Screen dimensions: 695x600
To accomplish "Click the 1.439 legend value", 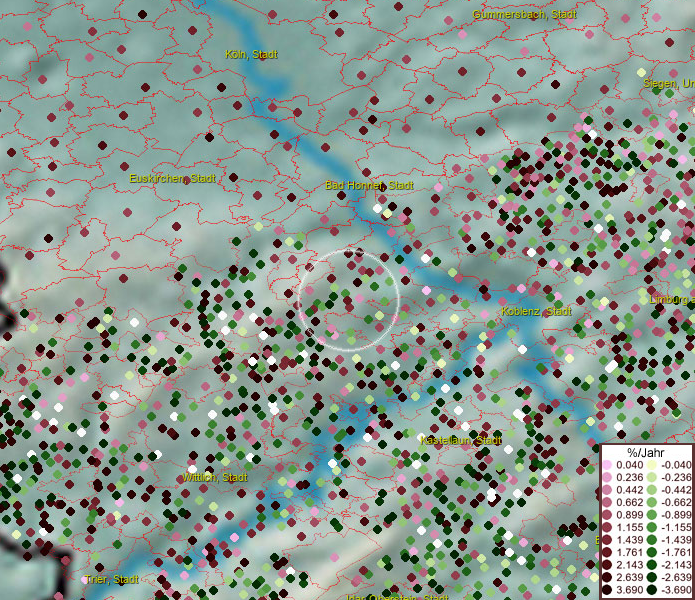I will pyautogui.click(x=629, y=540).
